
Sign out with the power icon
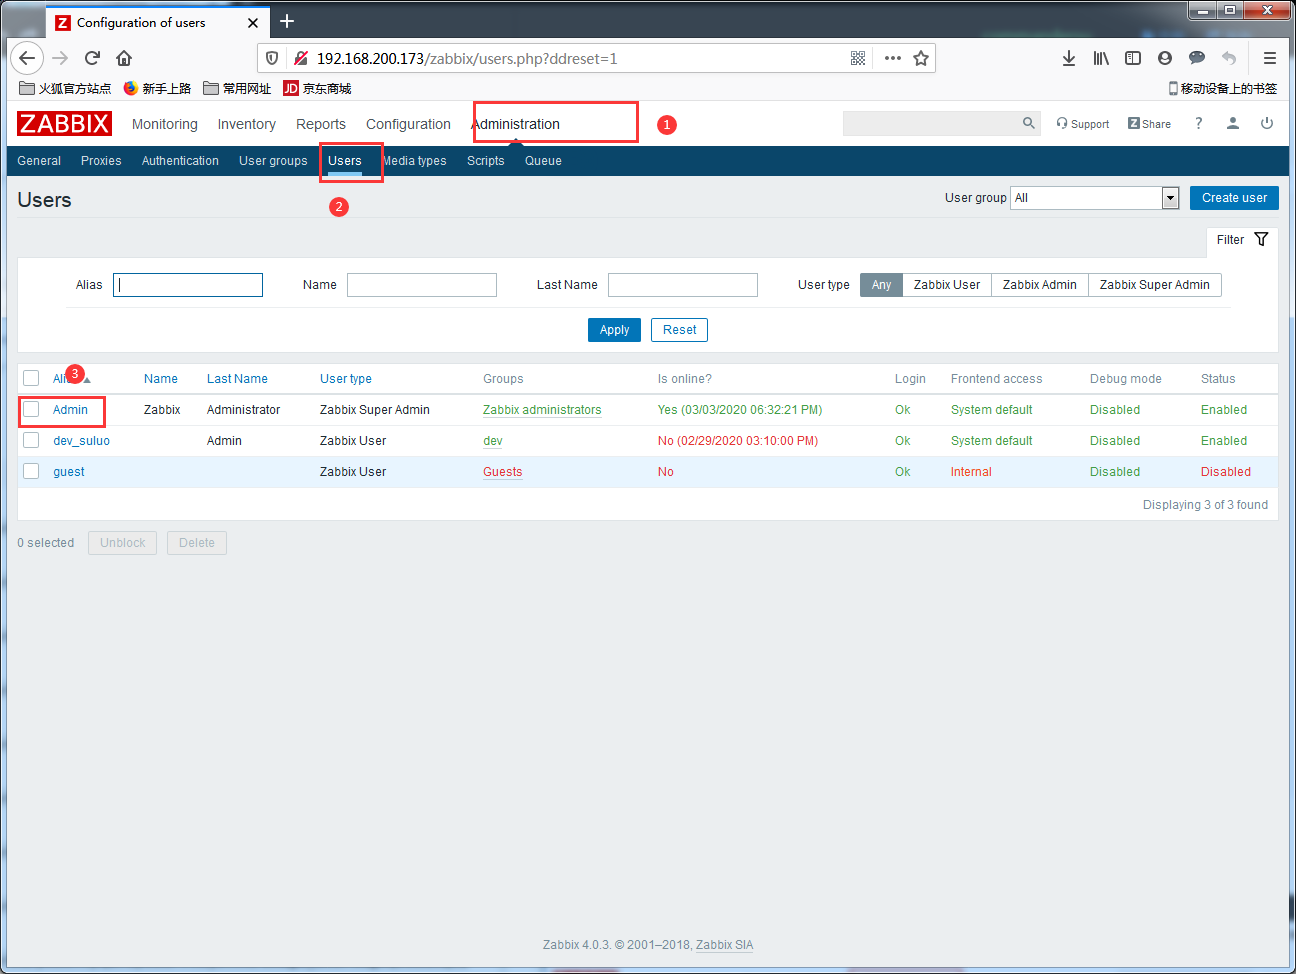click(x=1267, y=123)
